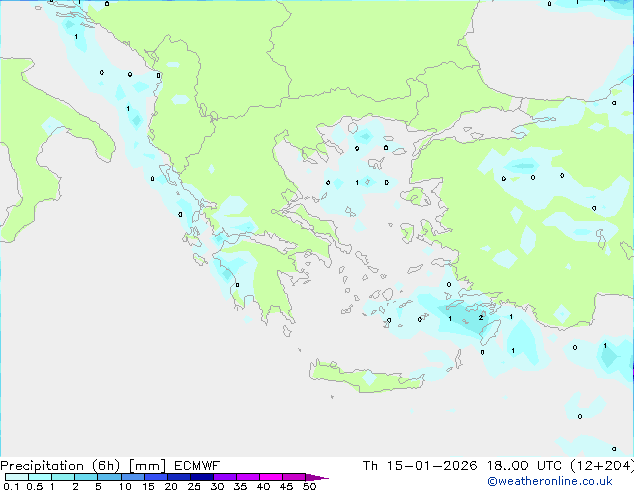Click the '18..00 UTC' time text
Screen dimensions: 634x490
click(x=524, y=466)
